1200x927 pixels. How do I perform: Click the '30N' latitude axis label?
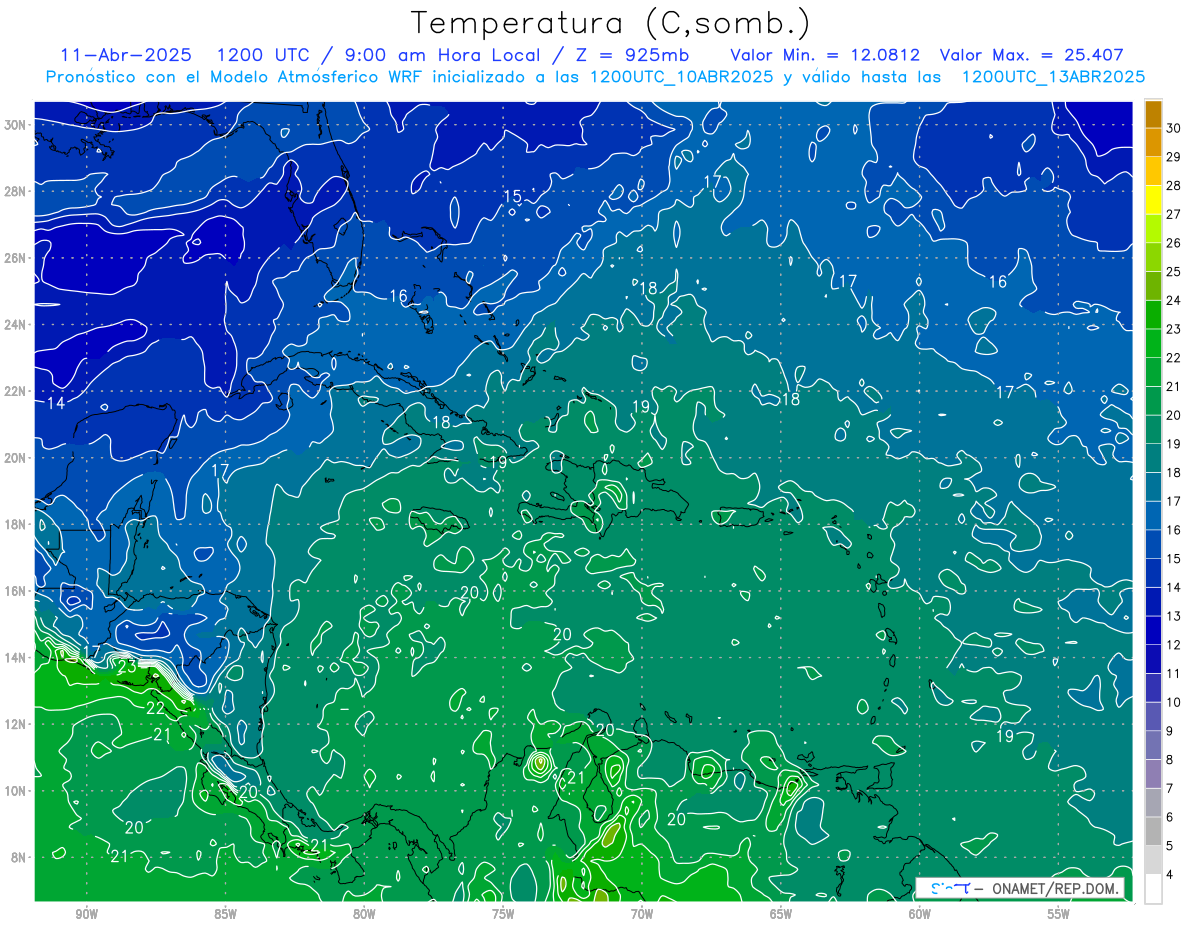(17, 125)
